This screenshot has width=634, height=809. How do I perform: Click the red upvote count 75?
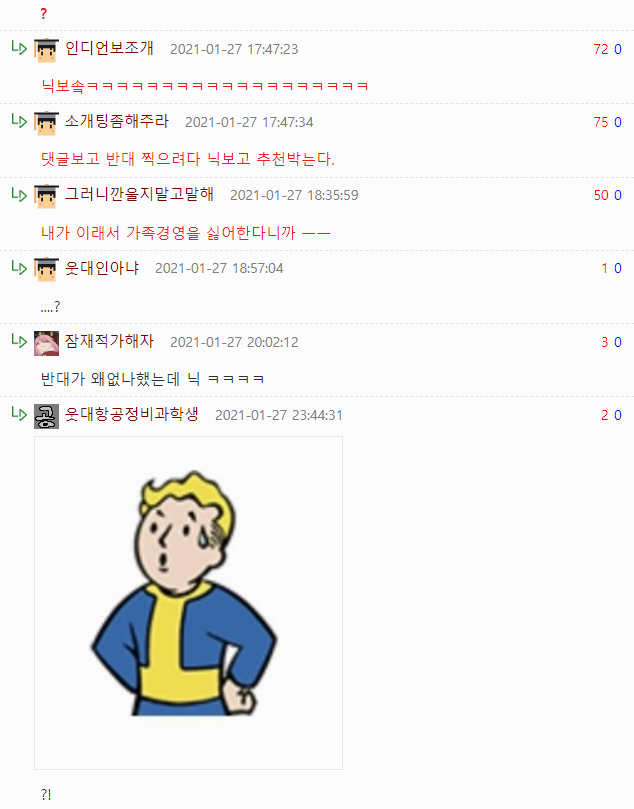tap(601, 122)
